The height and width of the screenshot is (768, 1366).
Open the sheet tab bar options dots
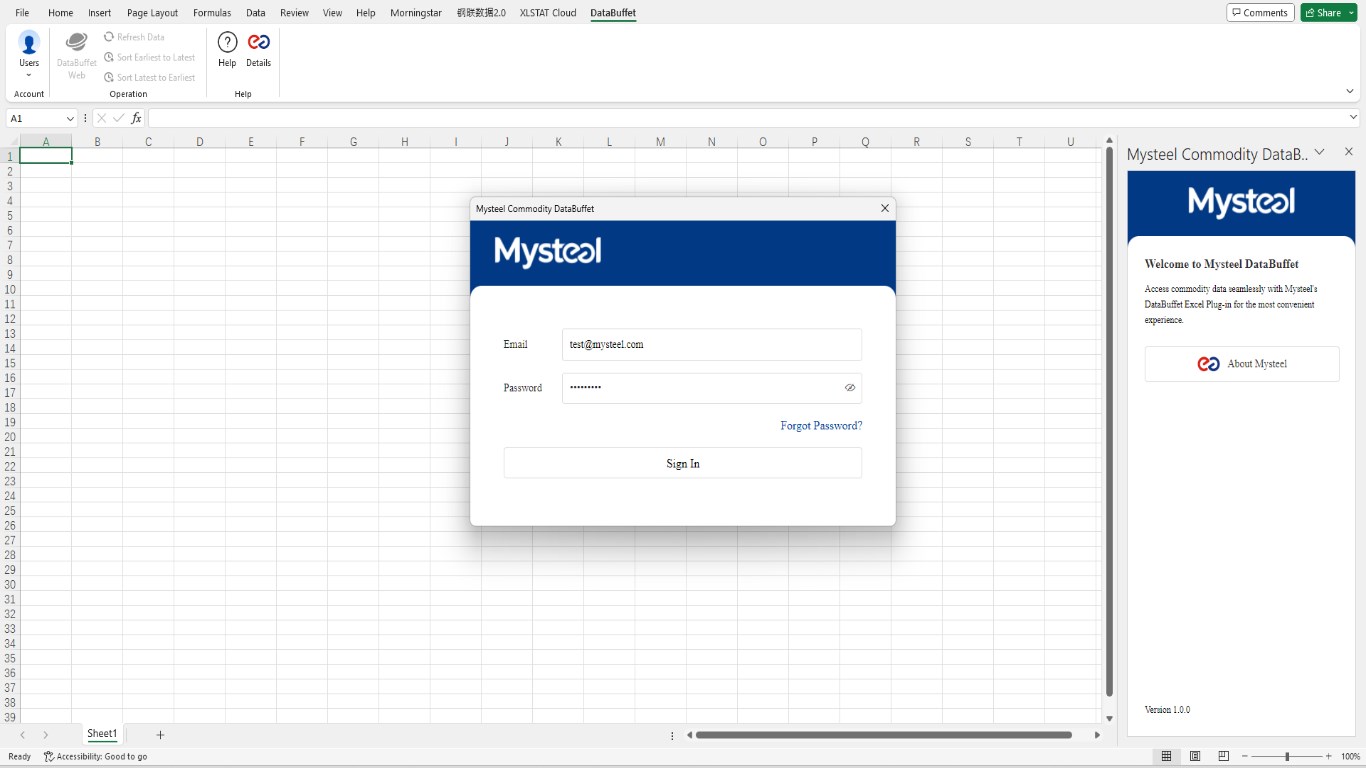pos(672,735)
